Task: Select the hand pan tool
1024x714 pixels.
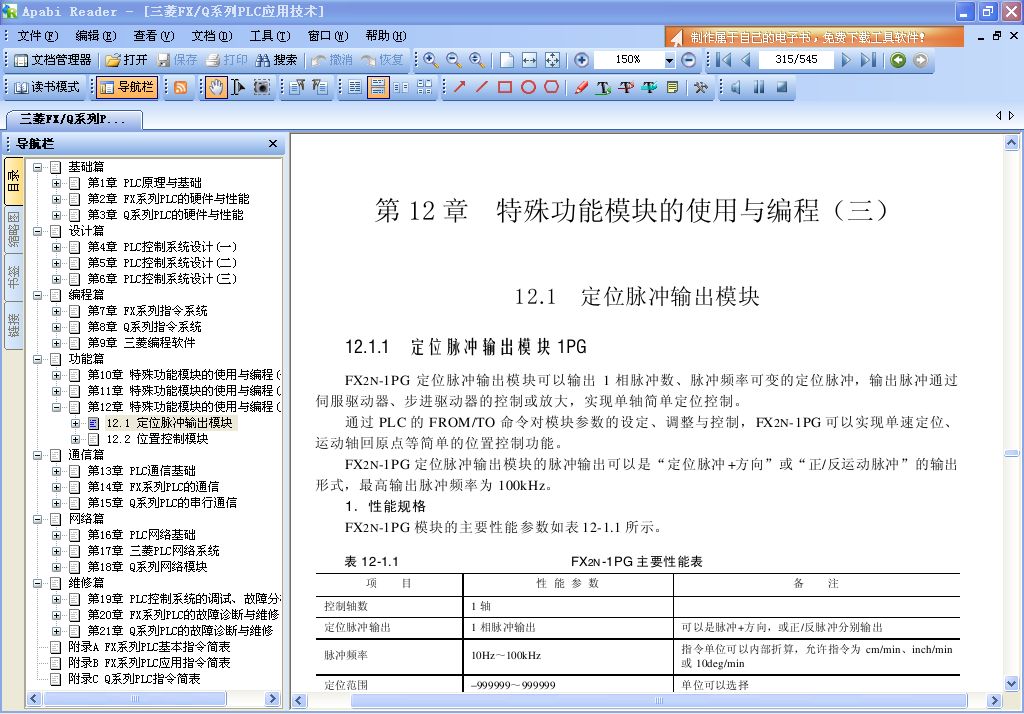Action: (x=216, y=87)
